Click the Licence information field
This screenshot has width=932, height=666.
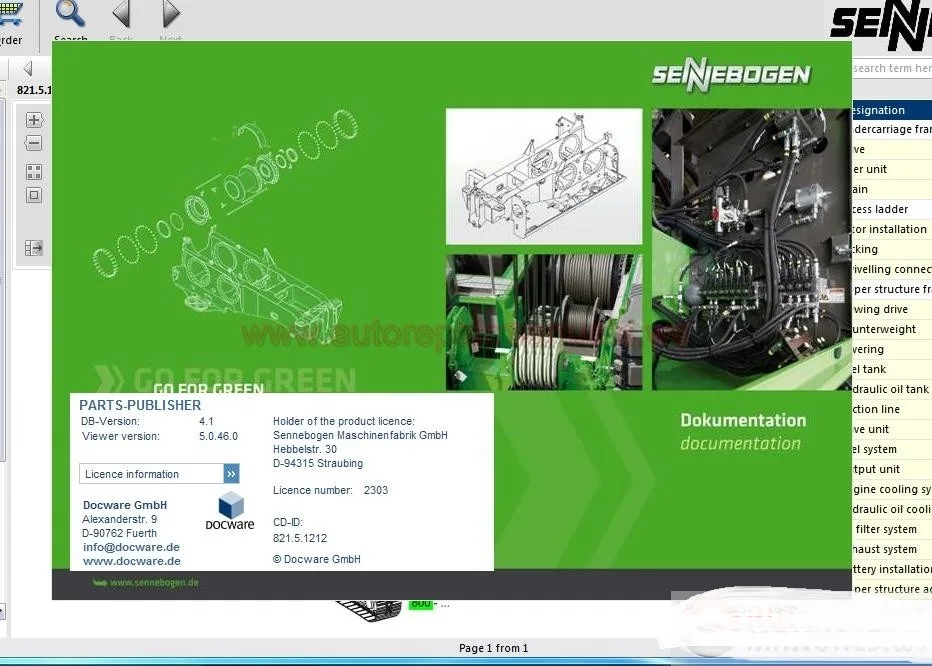[x=152, y=473]
